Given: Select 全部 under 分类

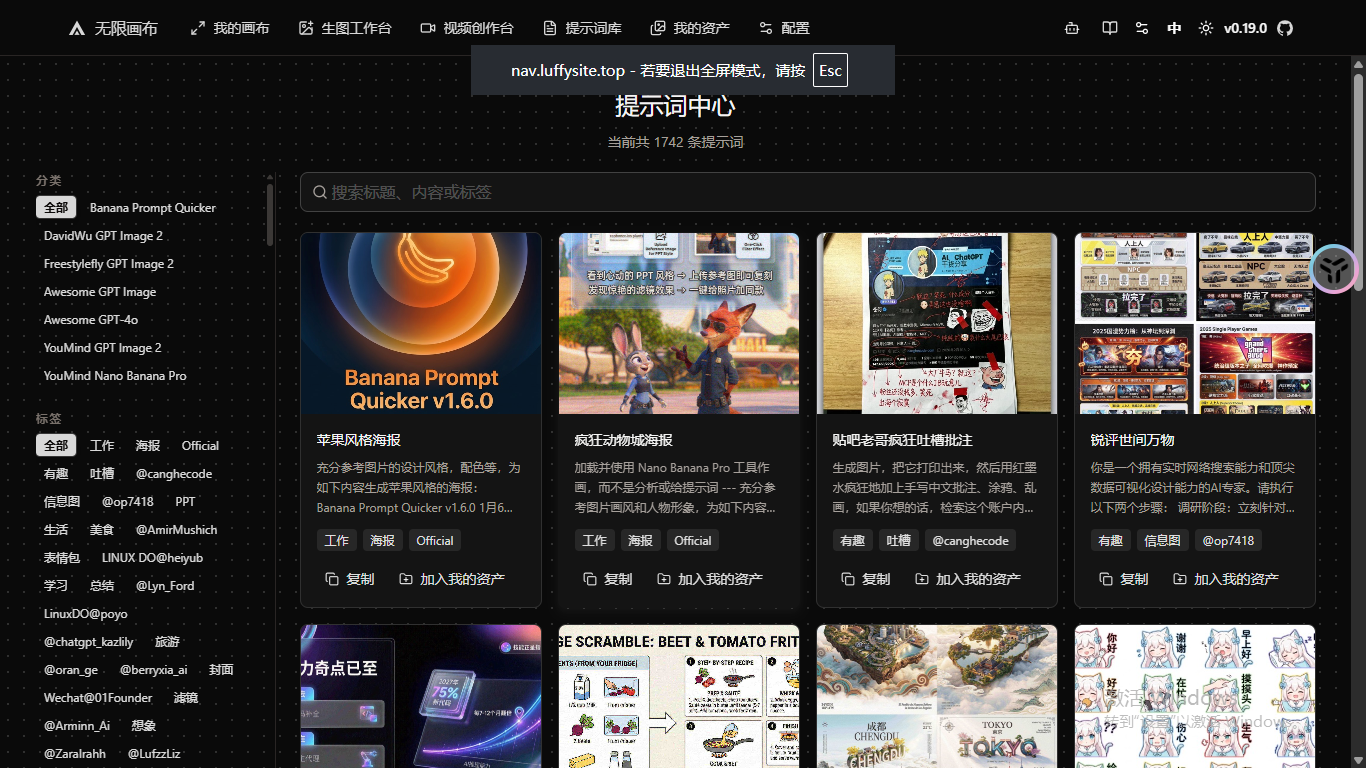Looking at the screenshot, I should click(56, 207).
